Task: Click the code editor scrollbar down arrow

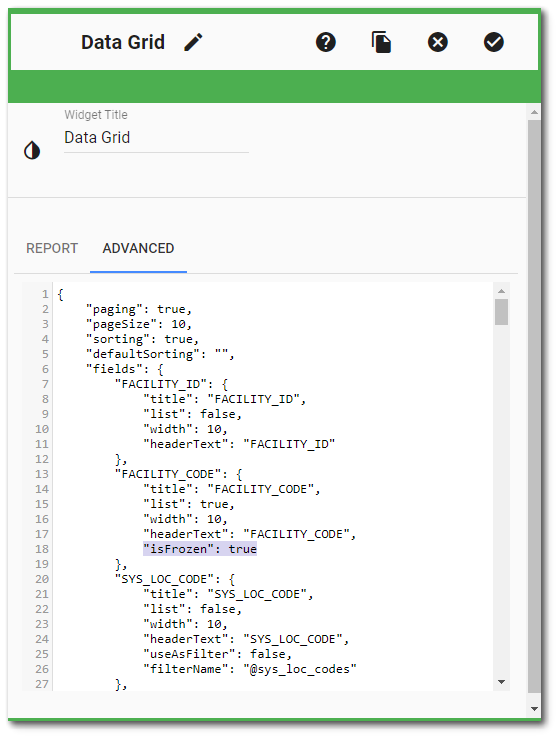Action: tap(502, 682)
